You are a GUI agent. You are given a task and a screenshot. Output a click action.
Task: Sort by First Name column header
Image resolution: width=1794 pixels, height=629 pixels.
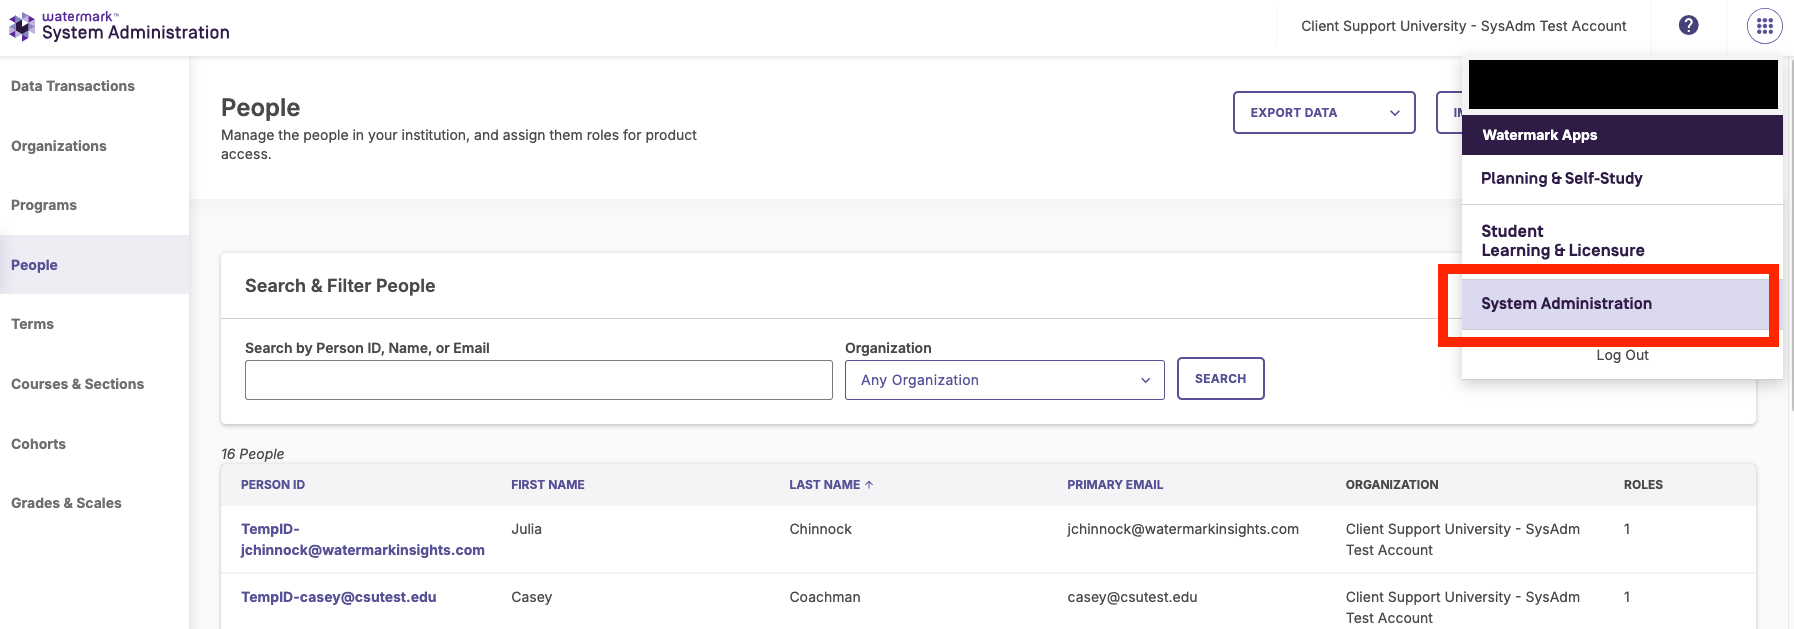tap(548, 485)
